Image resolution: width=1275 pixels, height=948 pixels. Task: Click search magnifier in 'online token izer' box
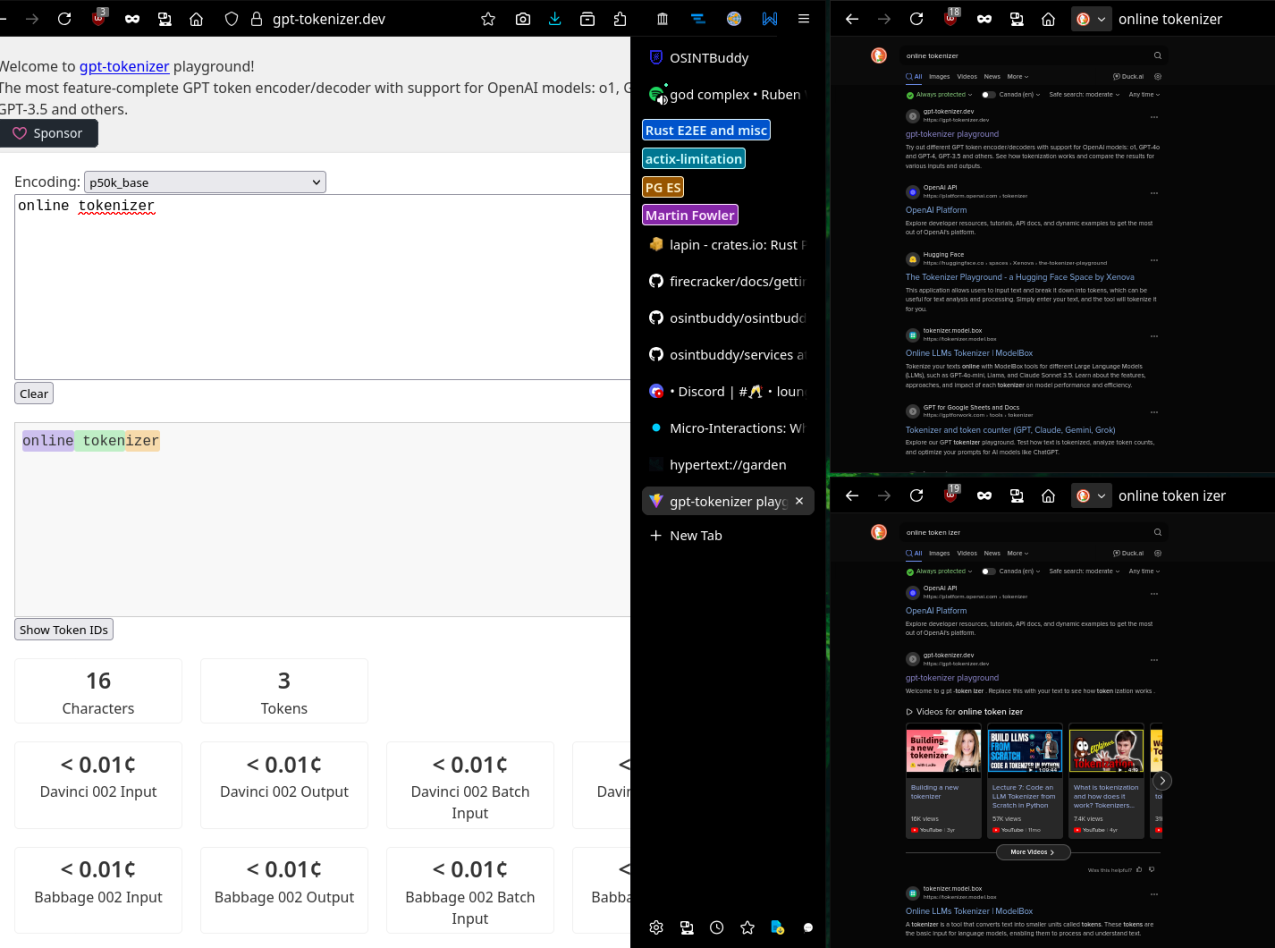pyautogui.click(x=1158, y=533)
